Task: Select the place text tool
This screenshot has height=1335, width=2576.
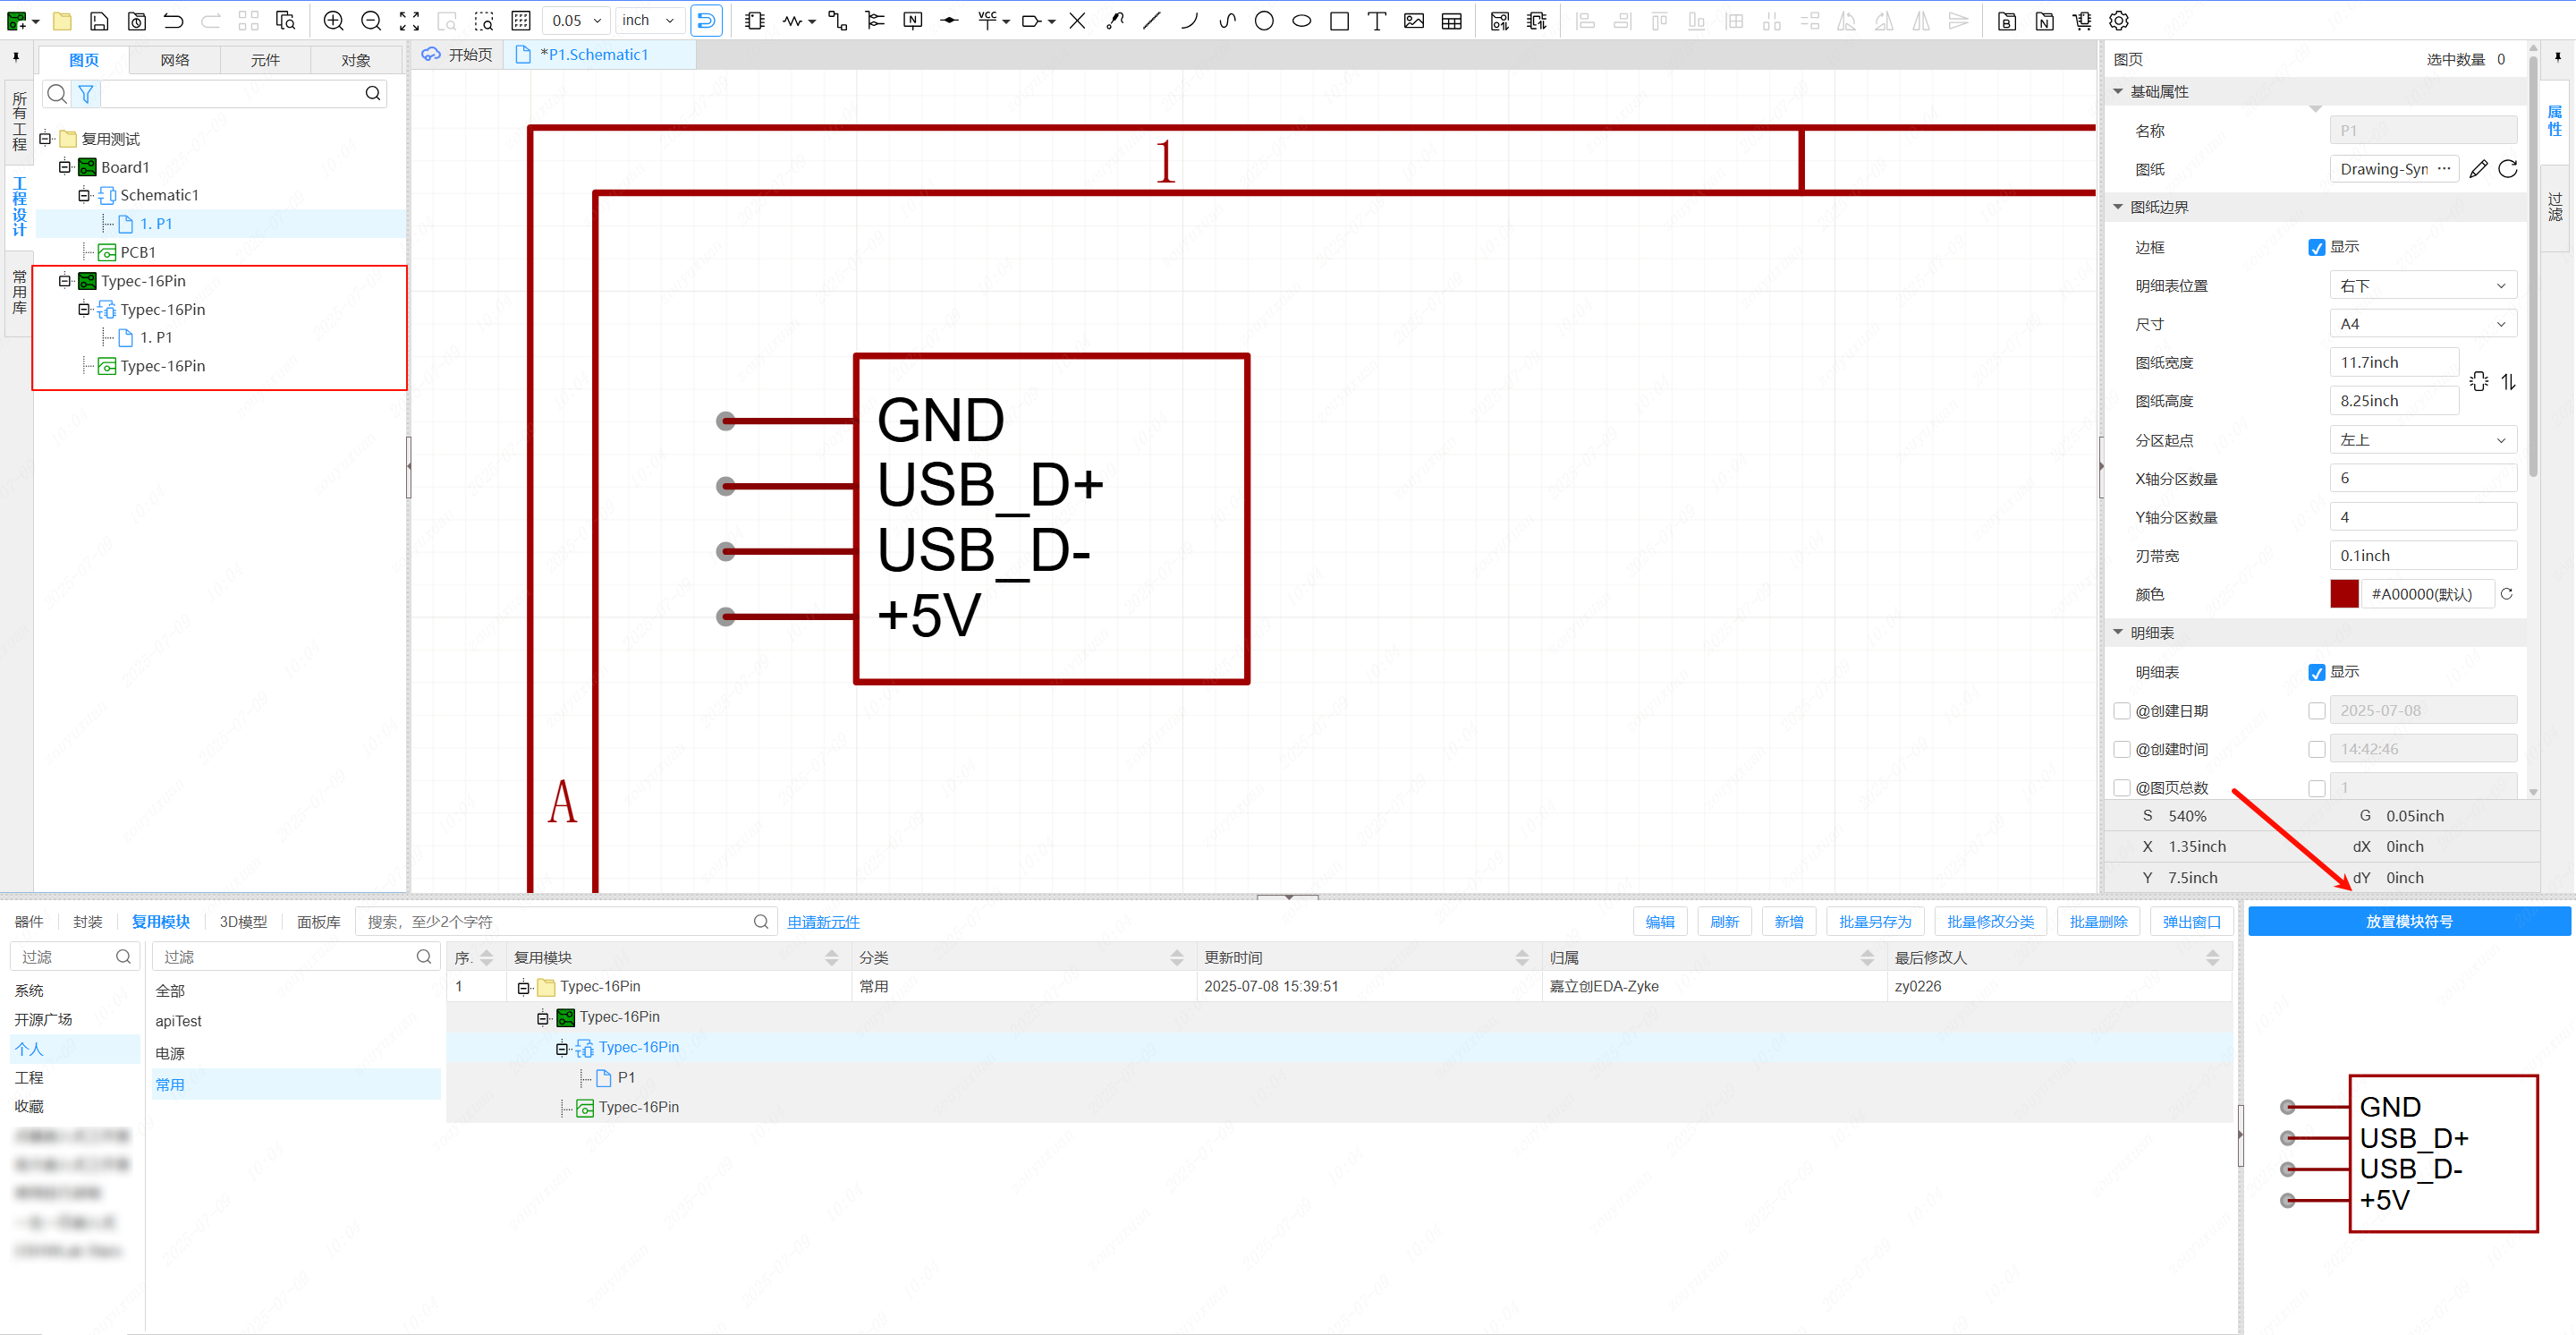Action: 1377,21
